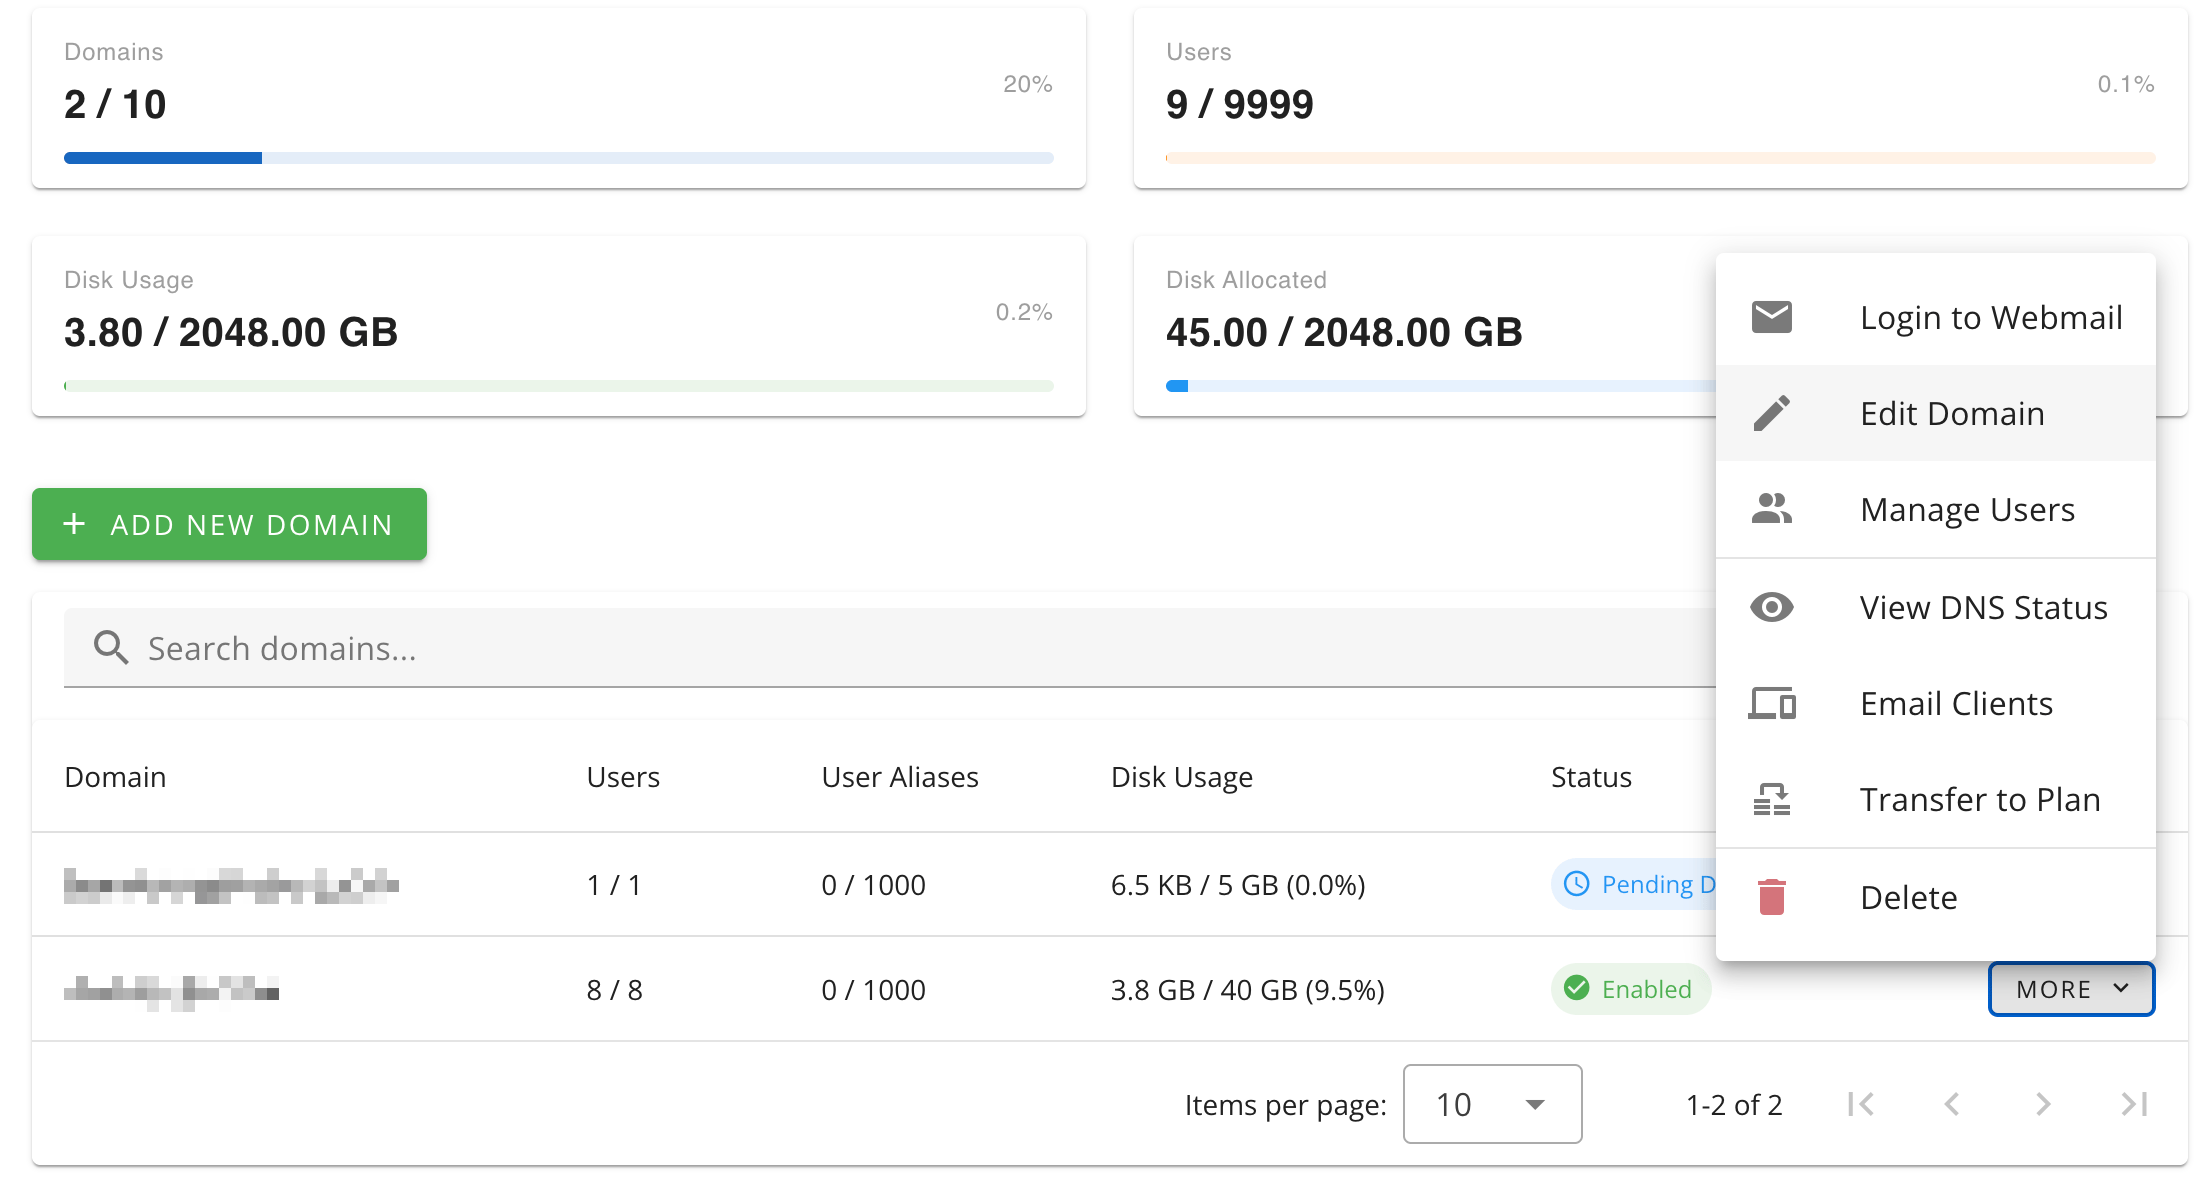Click the ADD NEW DOMAIN button

pyautogui.click(x=229, y=524)
